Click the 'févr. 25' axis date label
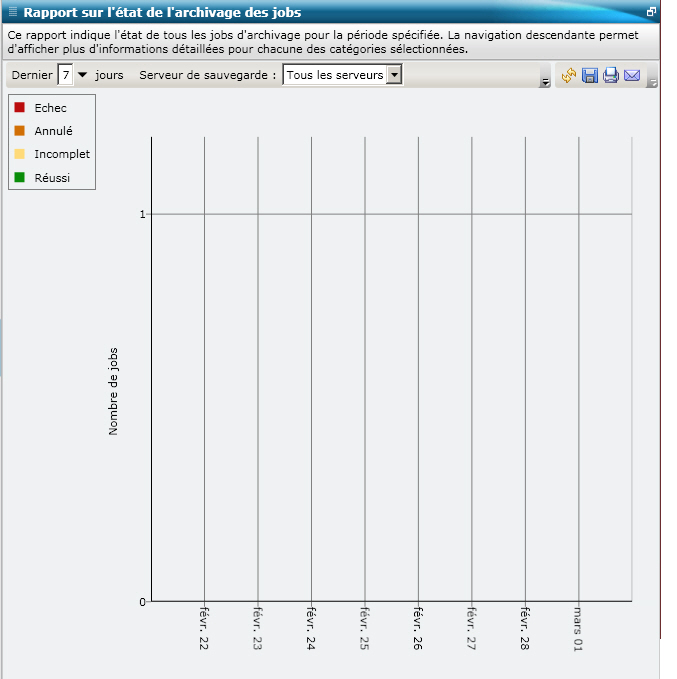 pos(365,628)
